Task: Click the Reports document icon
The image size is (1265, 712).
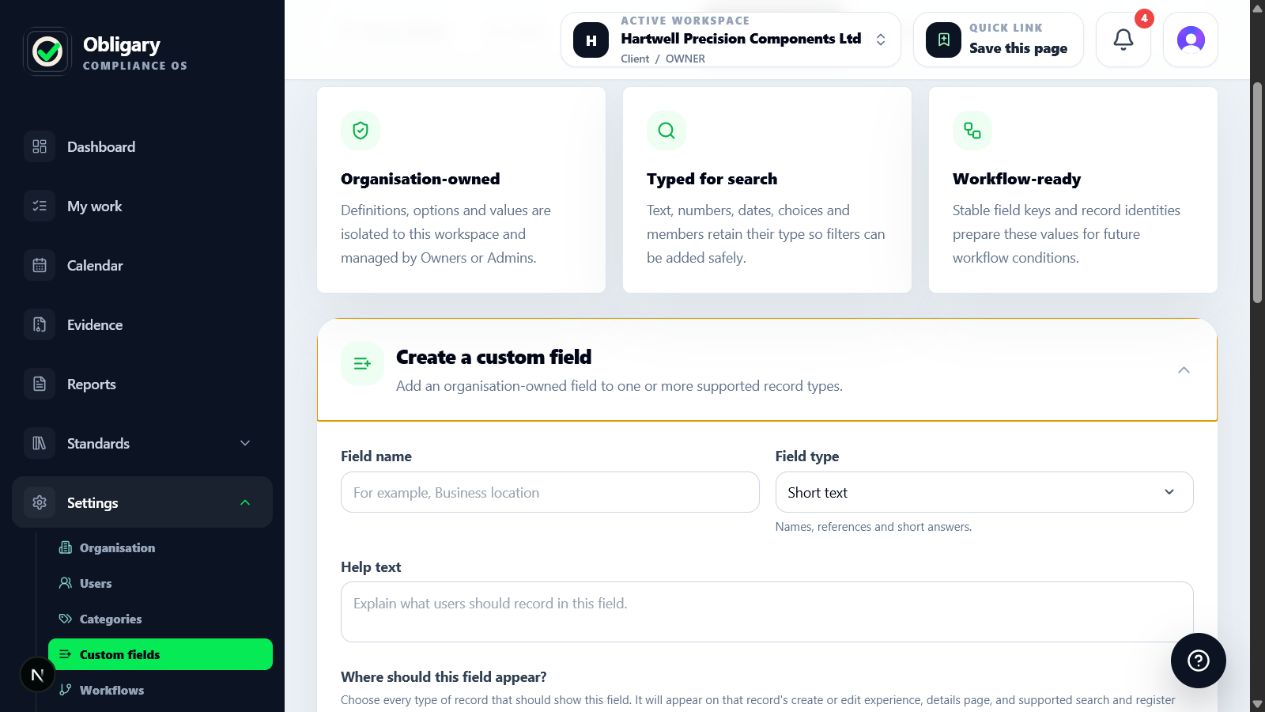Action: [40, 384]
